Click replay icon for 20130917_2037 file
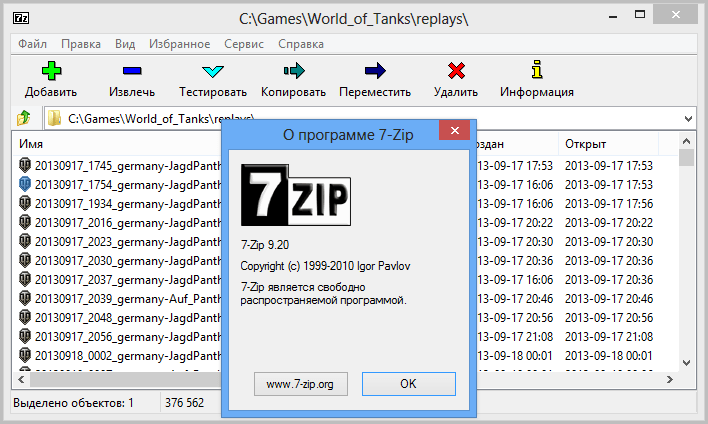The width and height of the screenshot is (708, 424). pos(25,279)
